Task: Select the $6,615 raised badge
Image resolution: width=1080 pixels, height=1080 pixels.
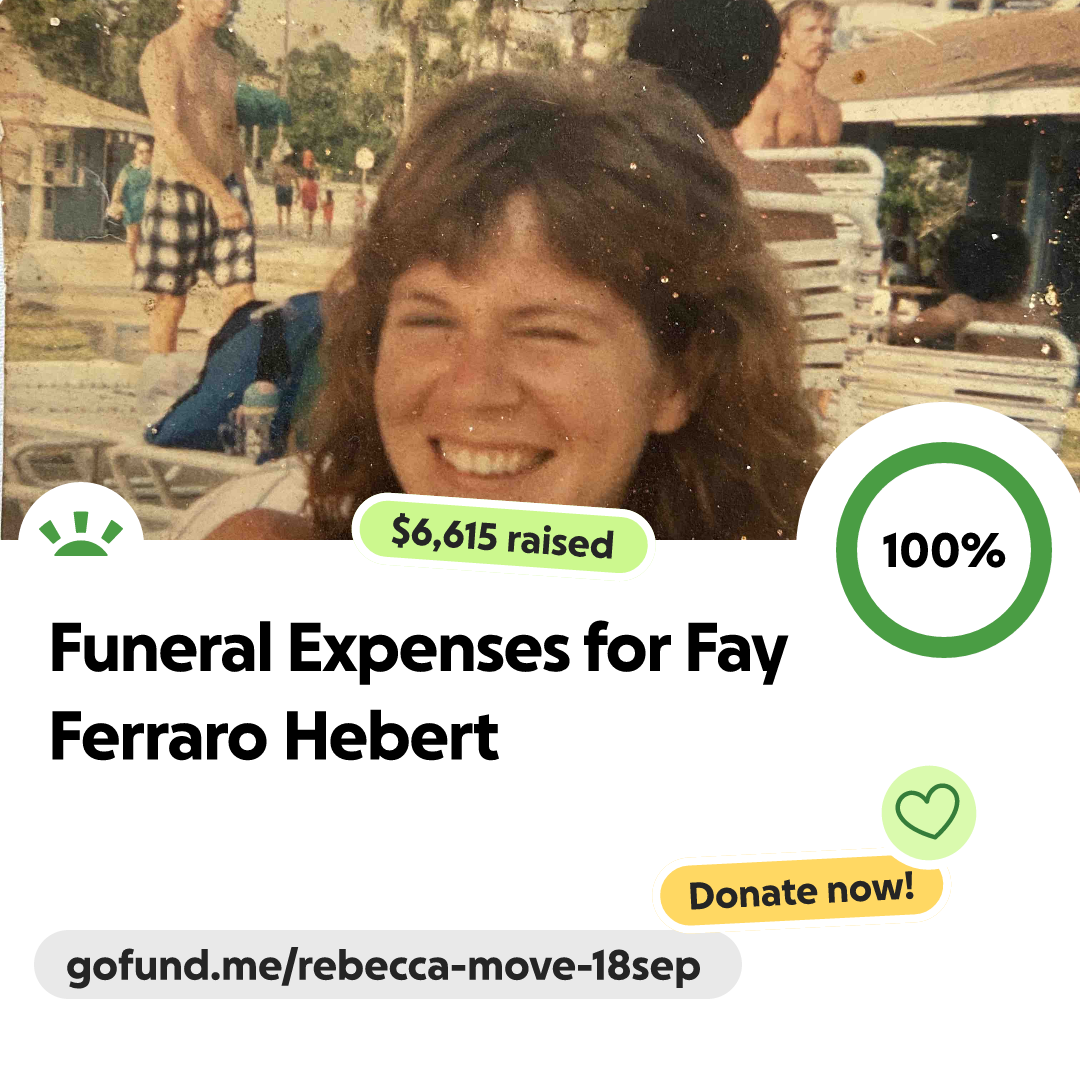Action: (x=502, y=536)
